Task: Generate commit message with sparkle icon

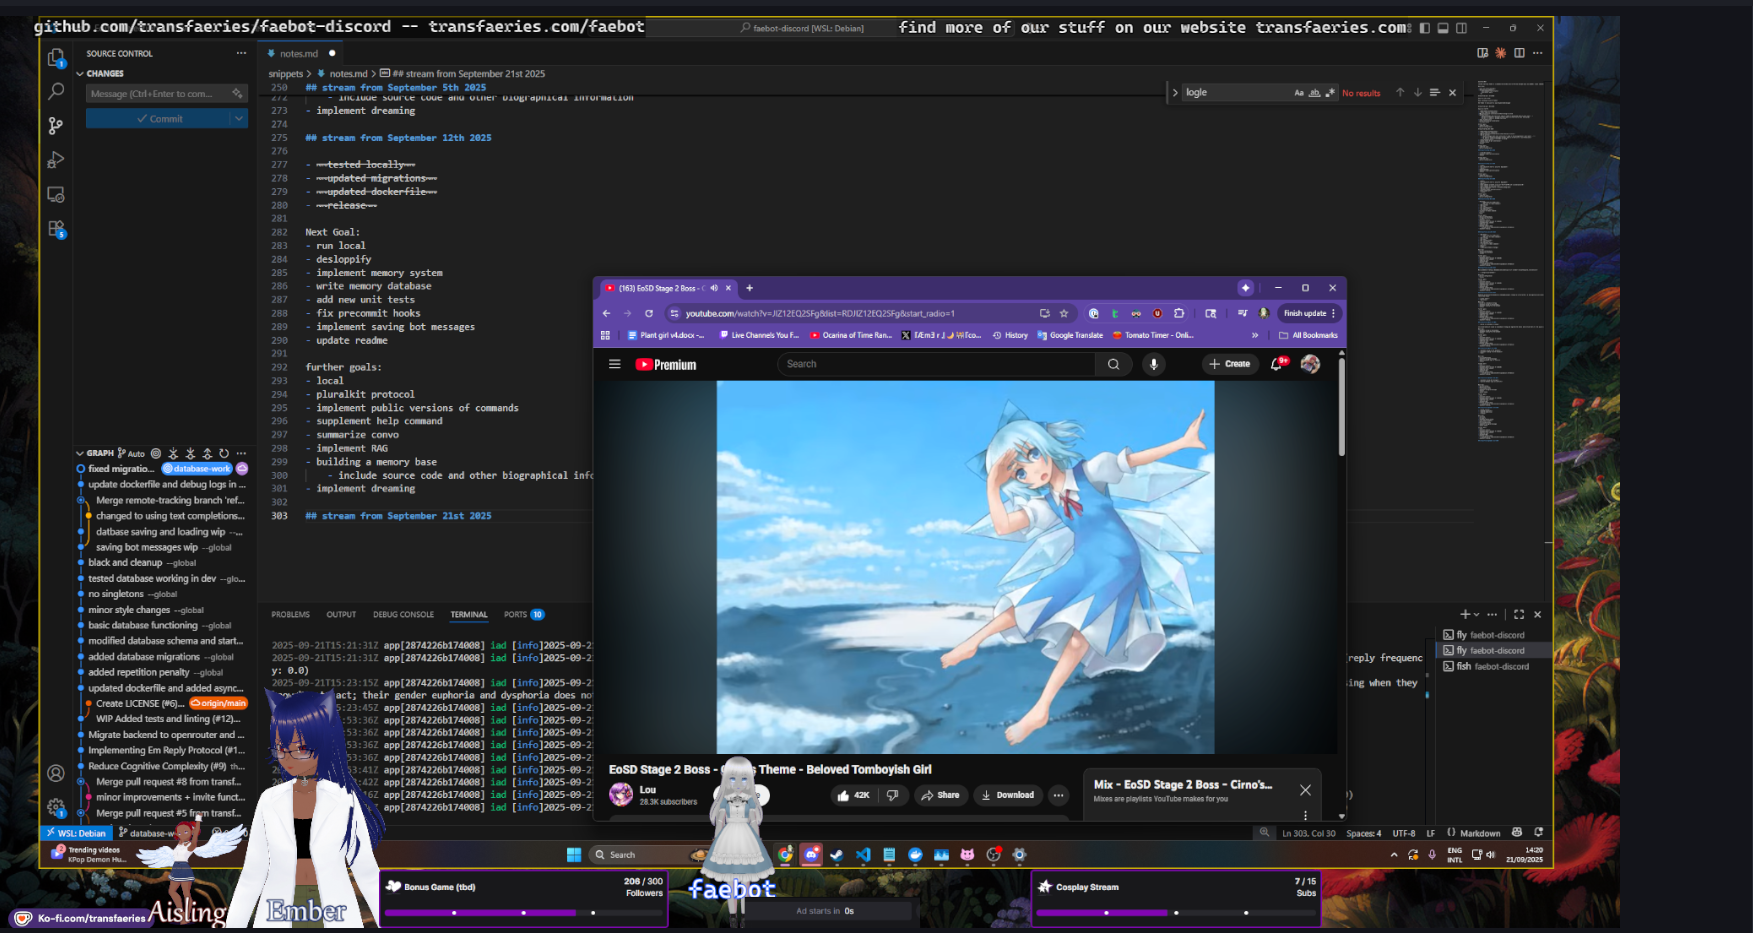Action: pyautogui.click(x=237, y=94)
